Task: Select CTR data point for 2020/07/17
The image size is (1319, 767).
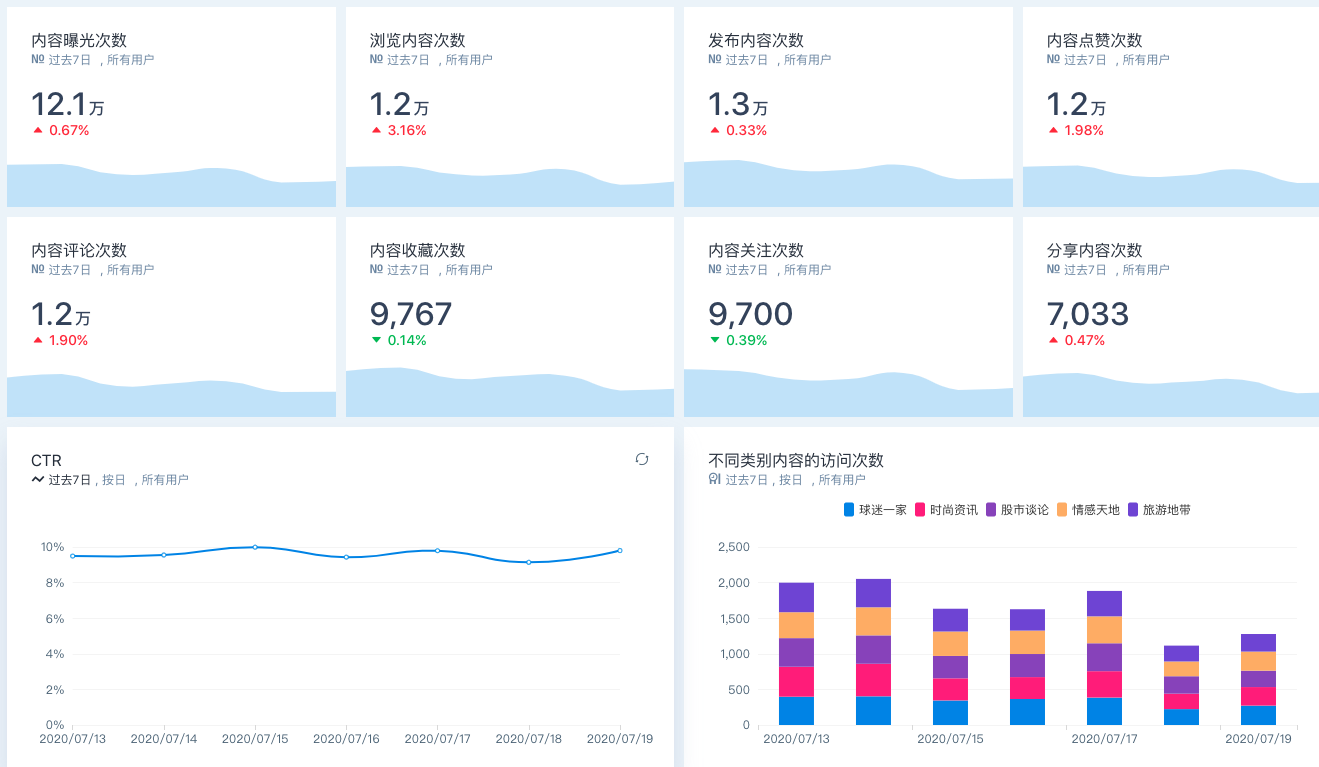Action: (437, 550)
